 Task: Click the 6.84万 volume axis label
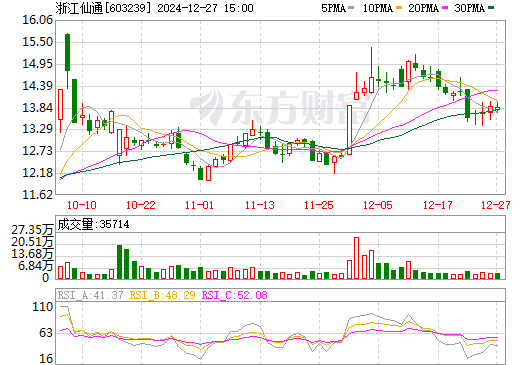(36, 266)
